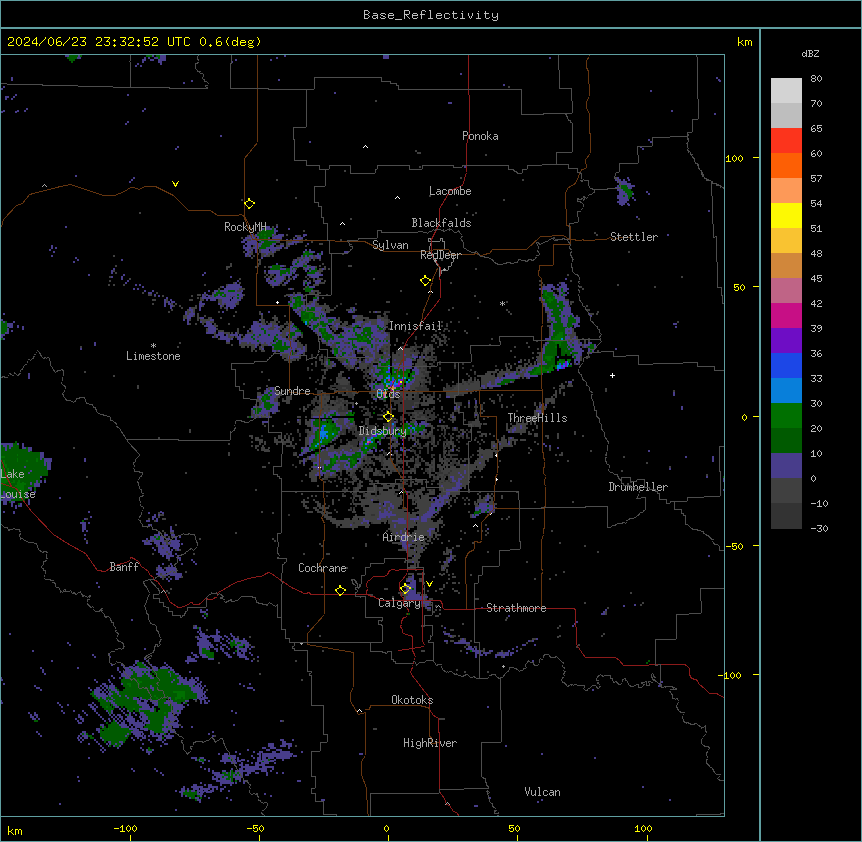Click the HighRiver city label
The image size is (862, 842).
[430, 743]
